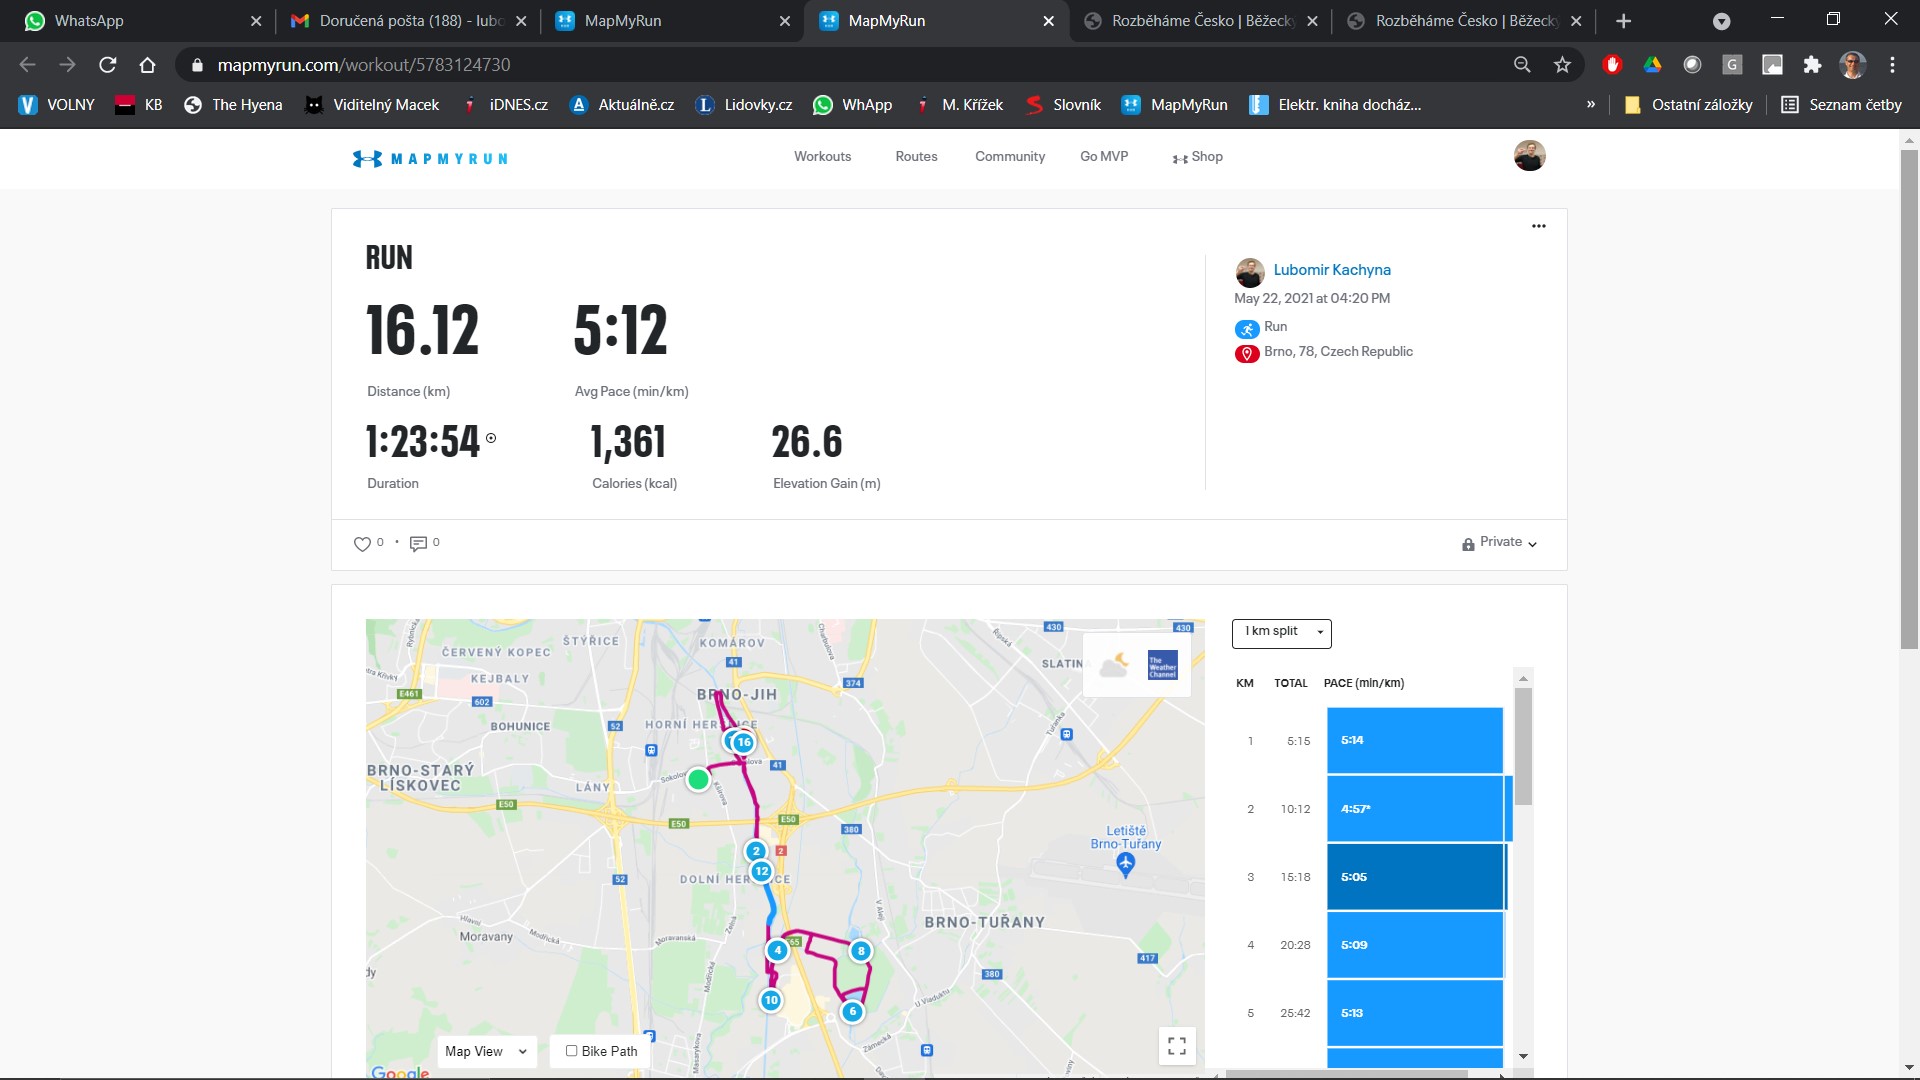The height and width of the screenshot is (1080, 1920).
Task: Select the kilometer 3 pace bar 5:05
Action: [x=1415, y=877]
